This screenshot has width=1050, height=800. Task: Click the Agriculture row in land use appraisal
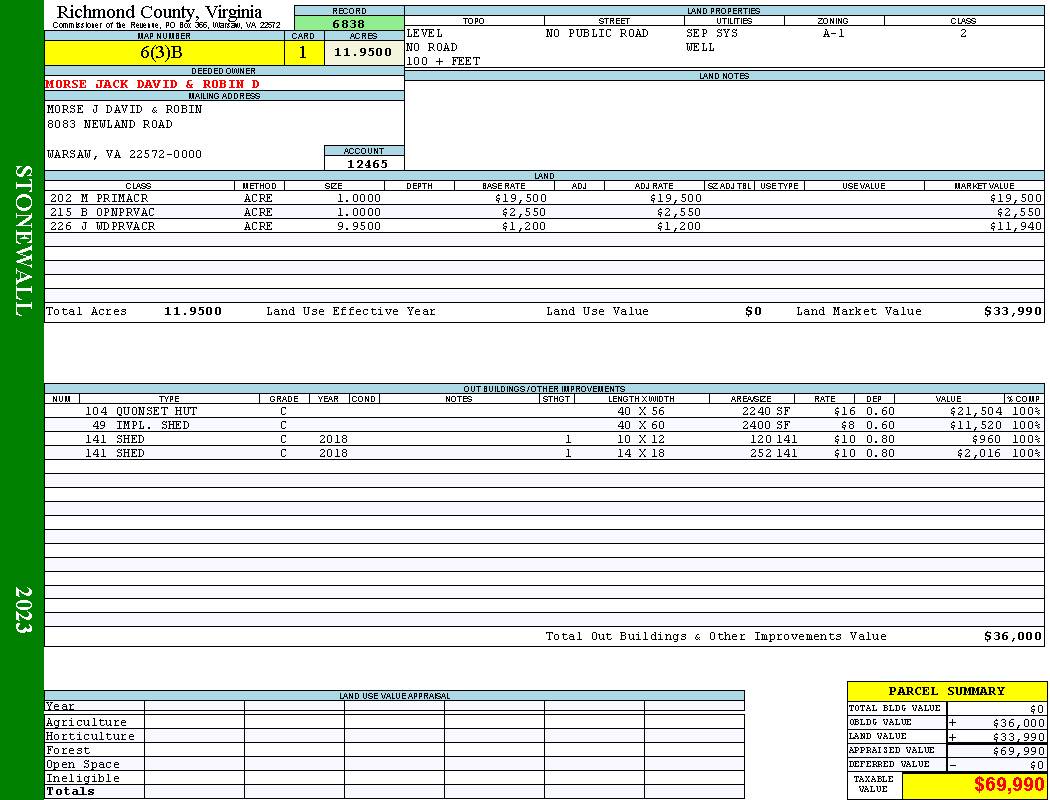click(x=394, y=722)
